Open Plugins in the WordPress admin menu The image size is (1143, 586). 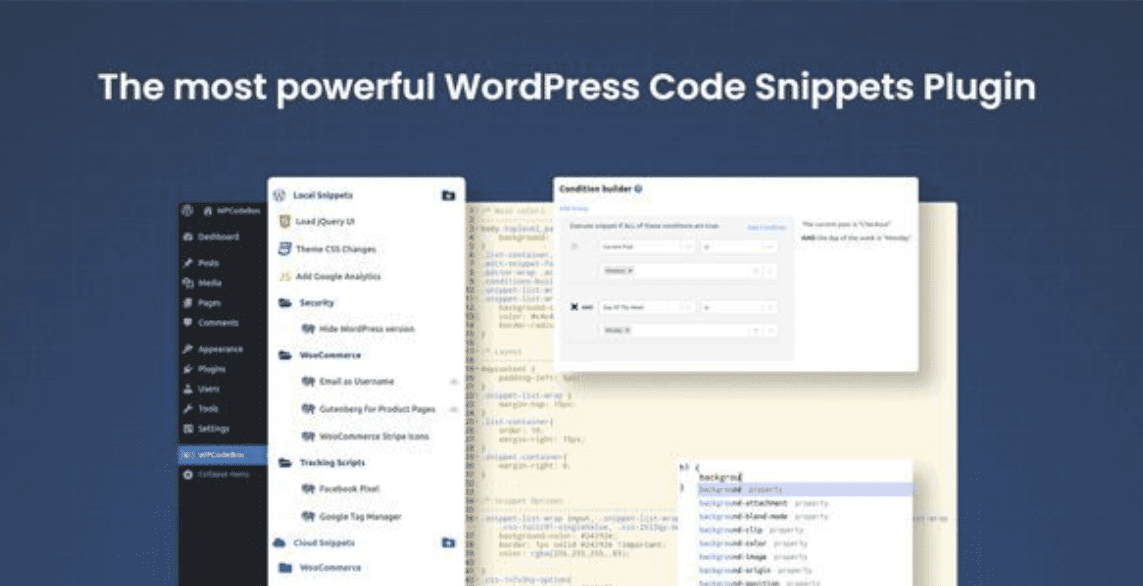211,369
